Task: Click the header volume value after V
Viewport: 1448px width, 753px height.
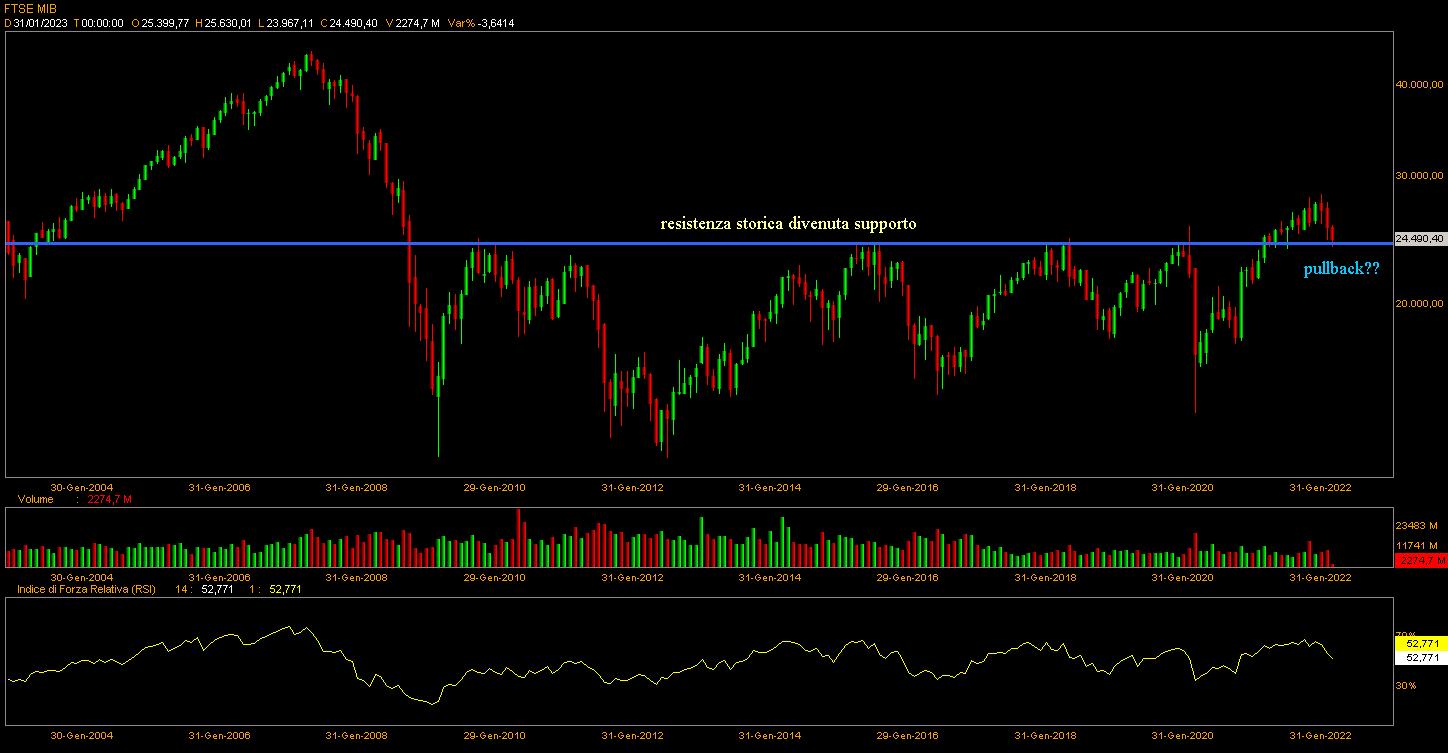Action: (x=416, y=23)
